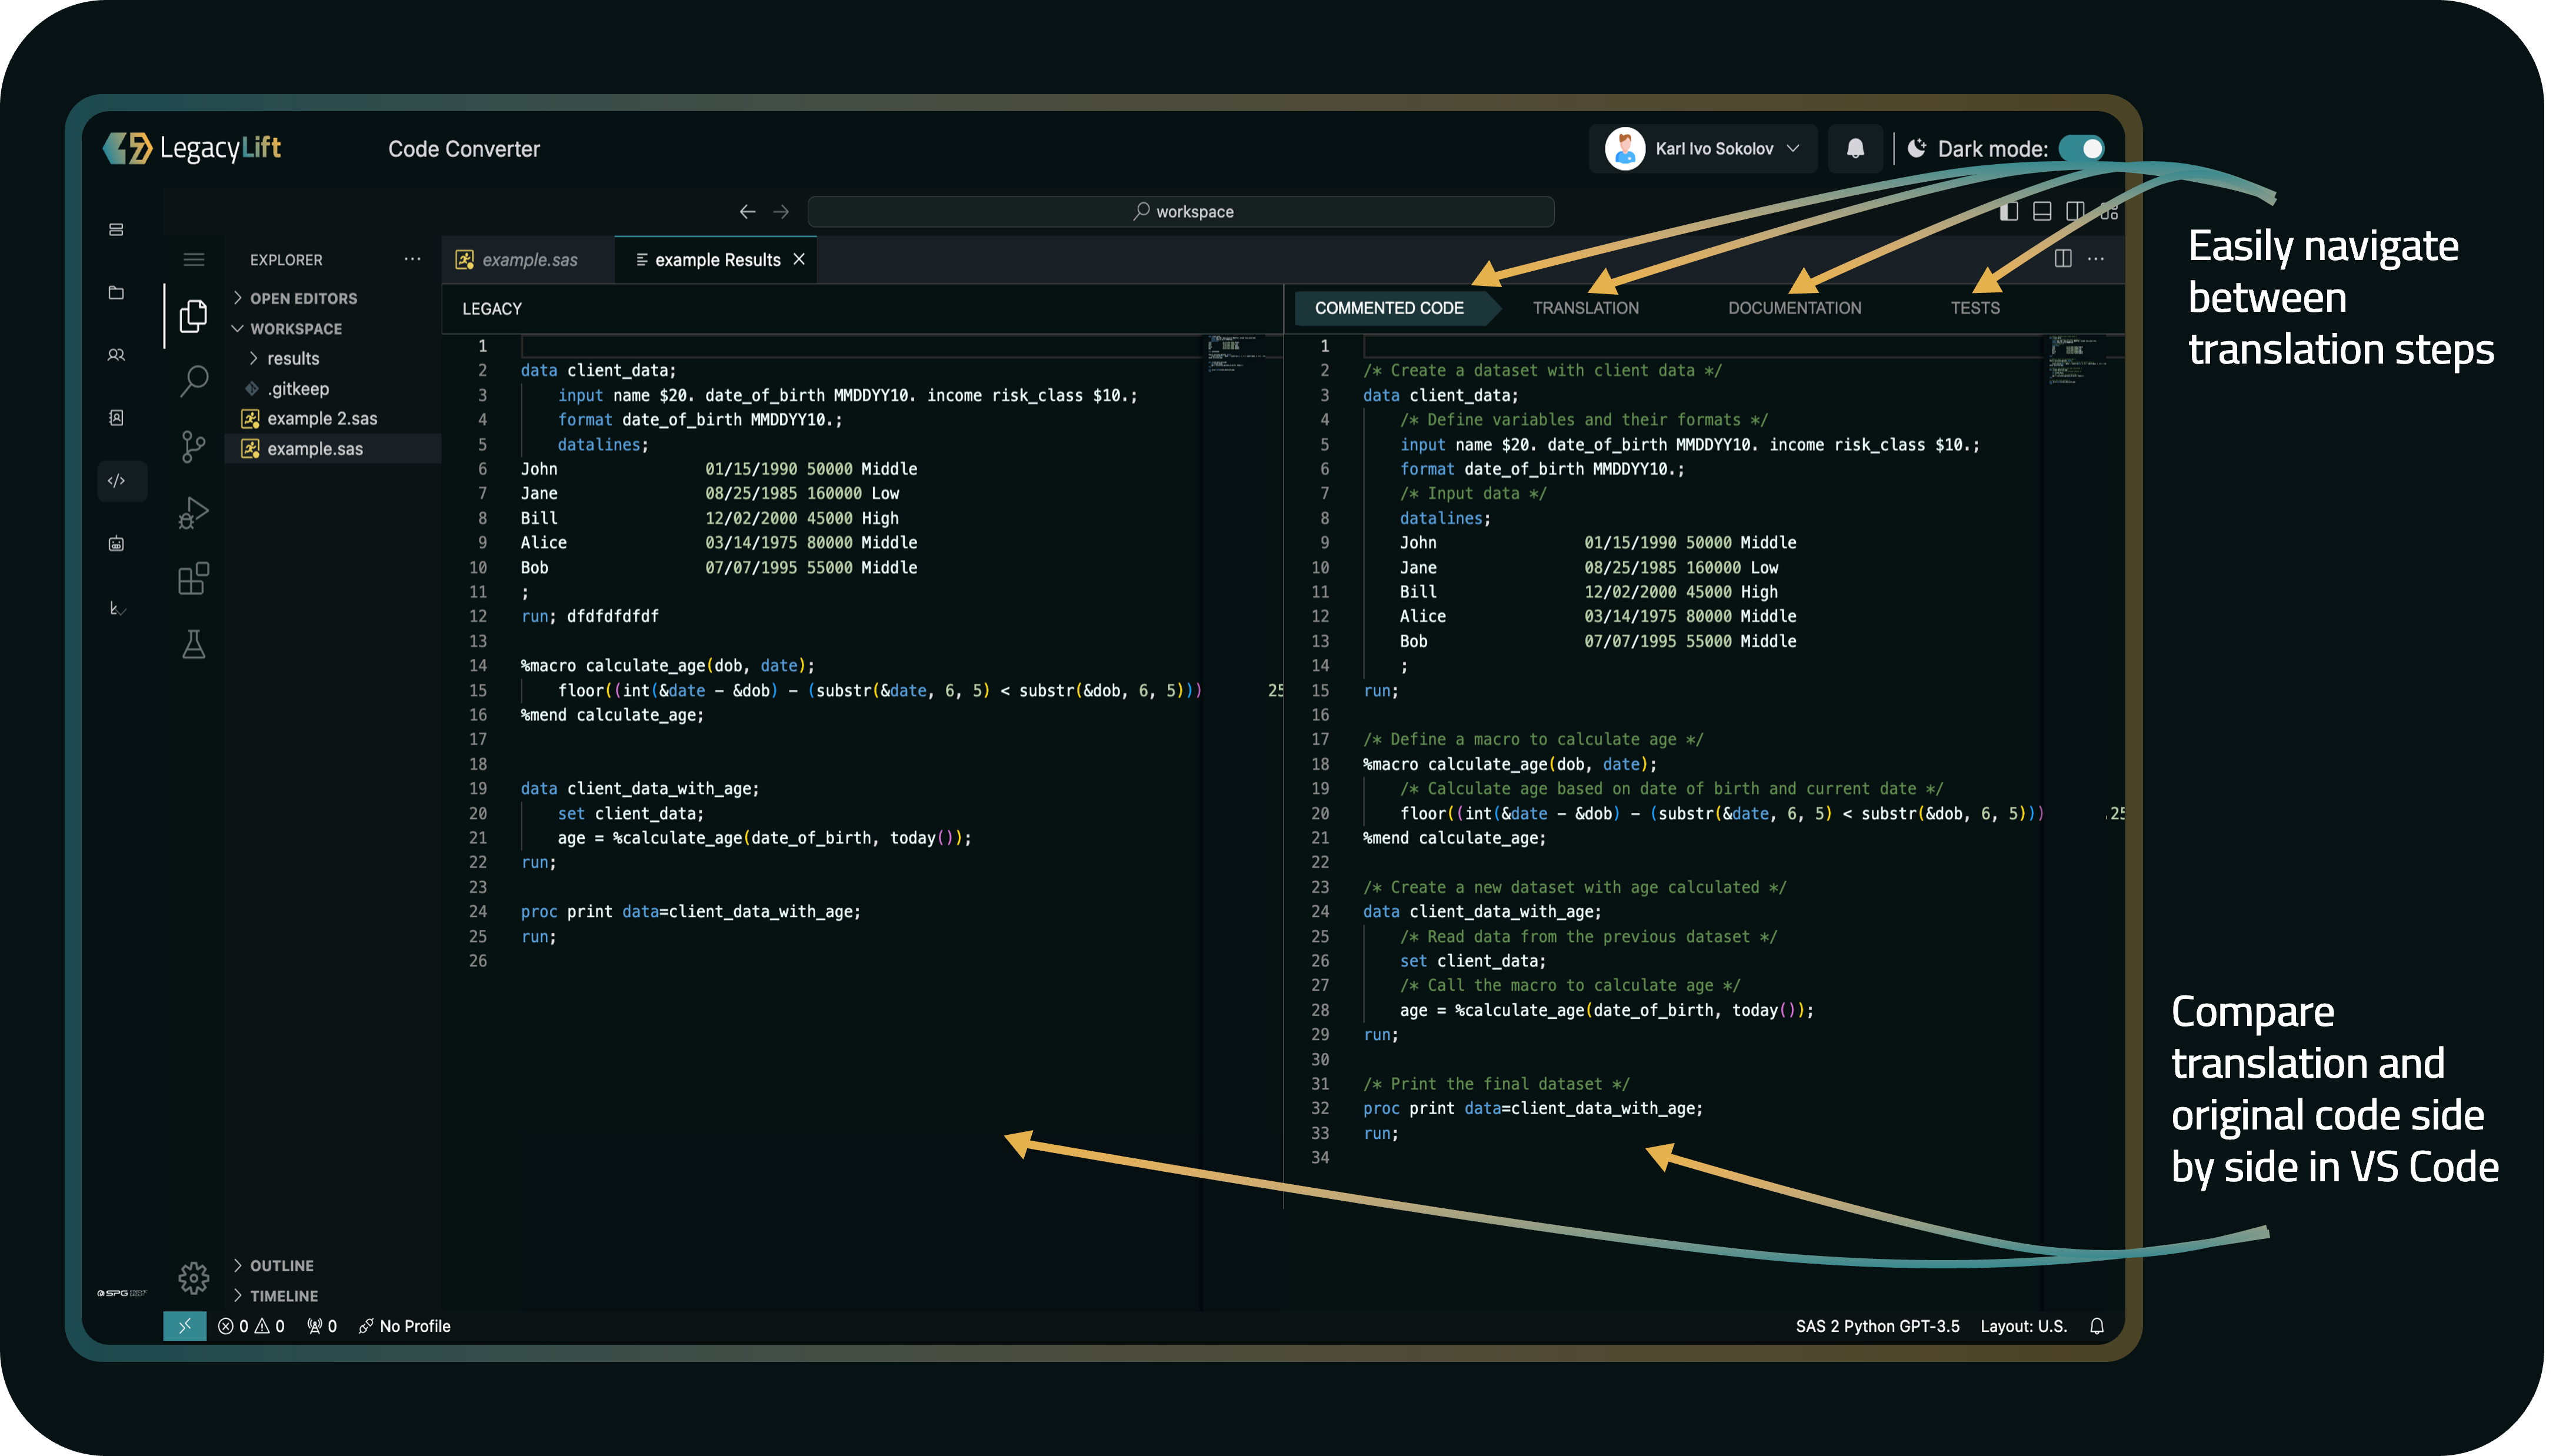Screen dimensions: 2566x1456
Task: Open Karl Ivo Sokolov user dropdown
Action: click(x=1702, y=149)
